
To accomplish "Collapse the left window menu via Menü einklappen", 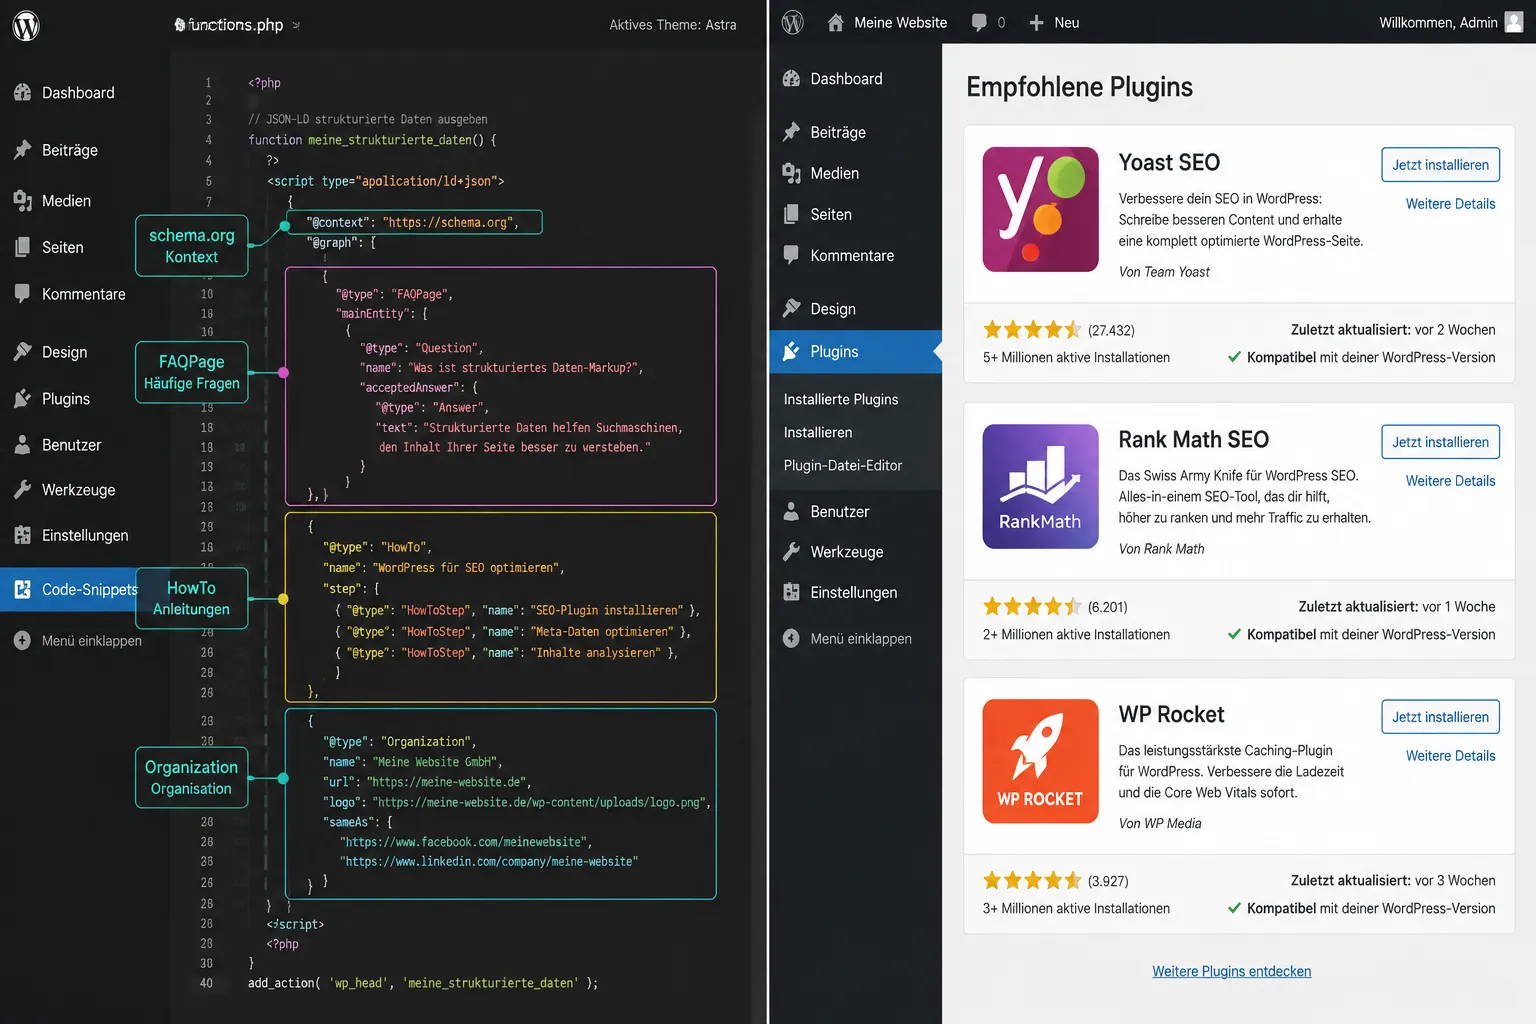I will point(77,640).
